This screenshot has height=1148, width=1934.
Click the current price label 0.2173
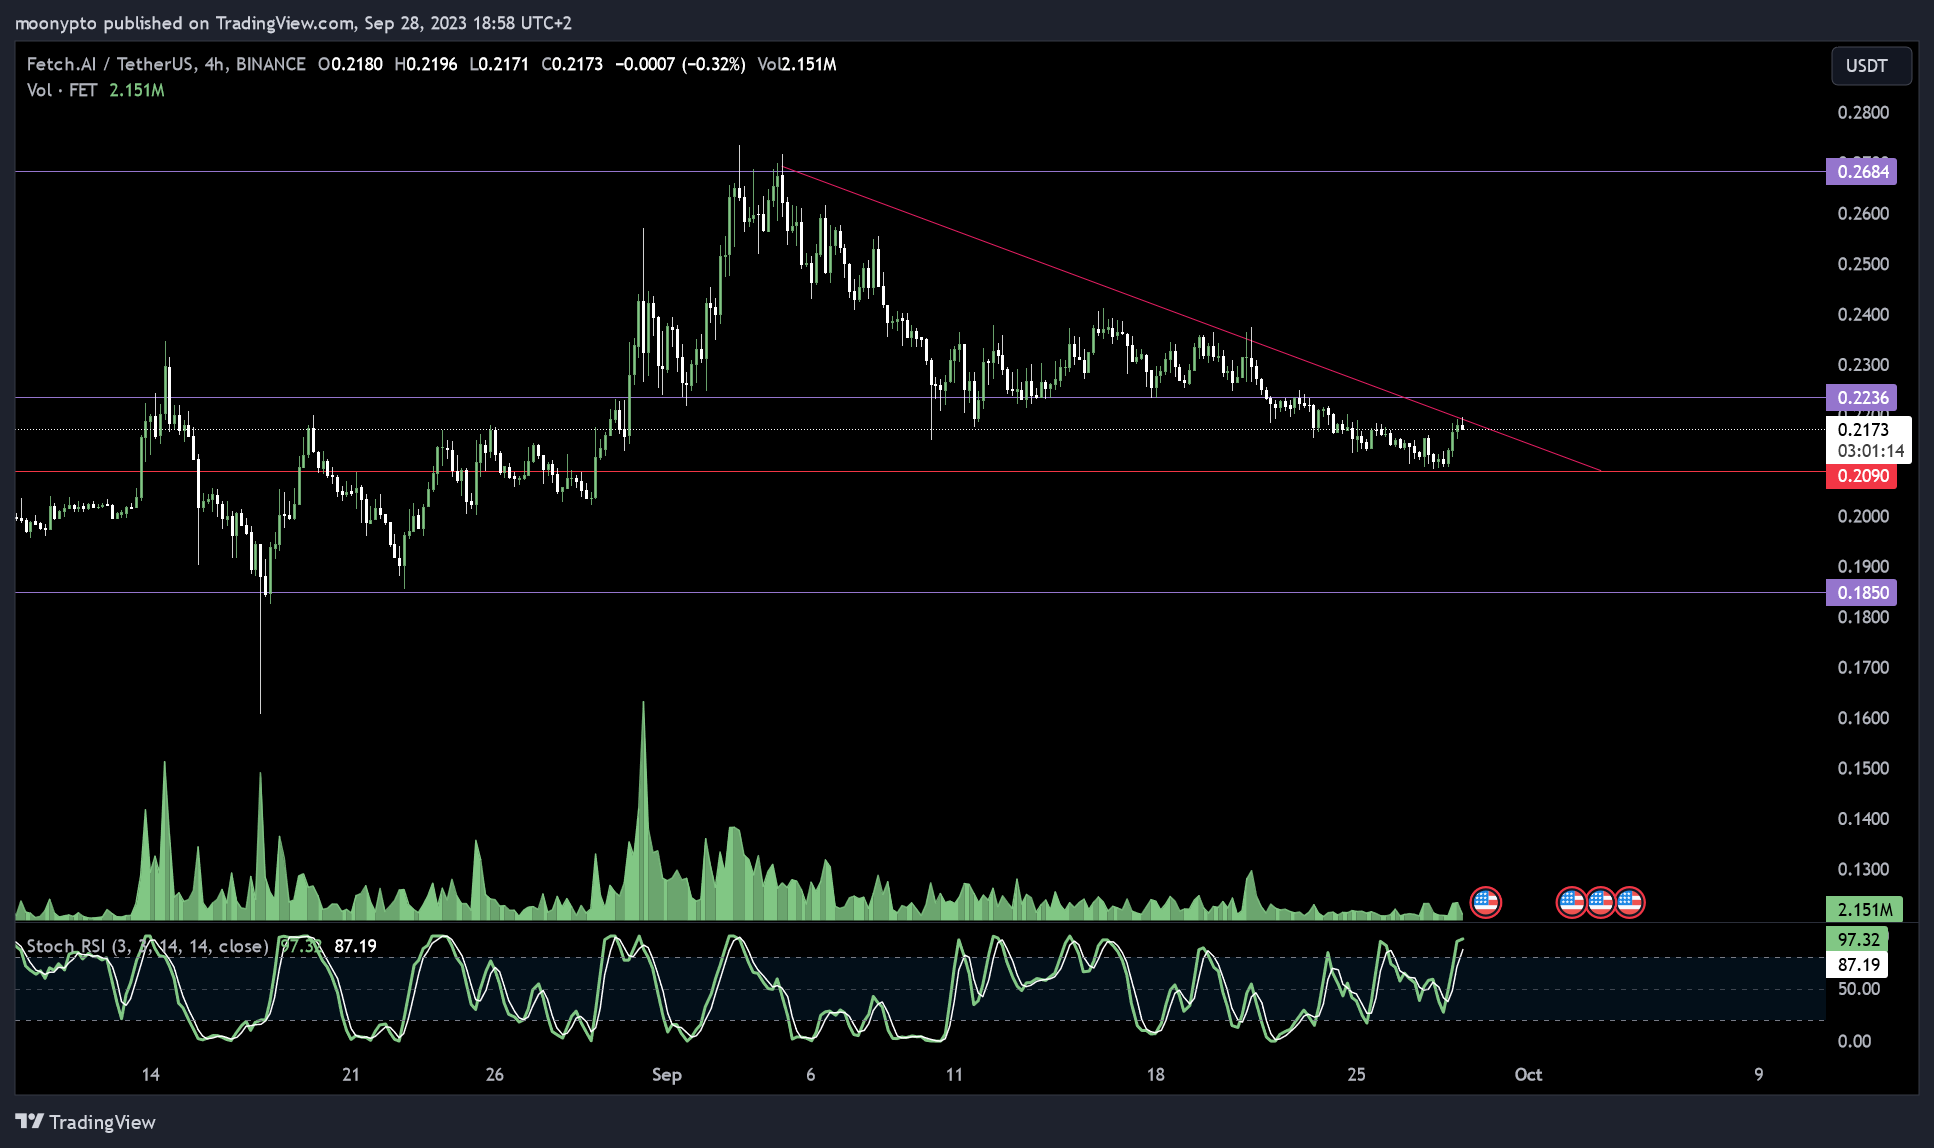click(x=1864, y=430)
